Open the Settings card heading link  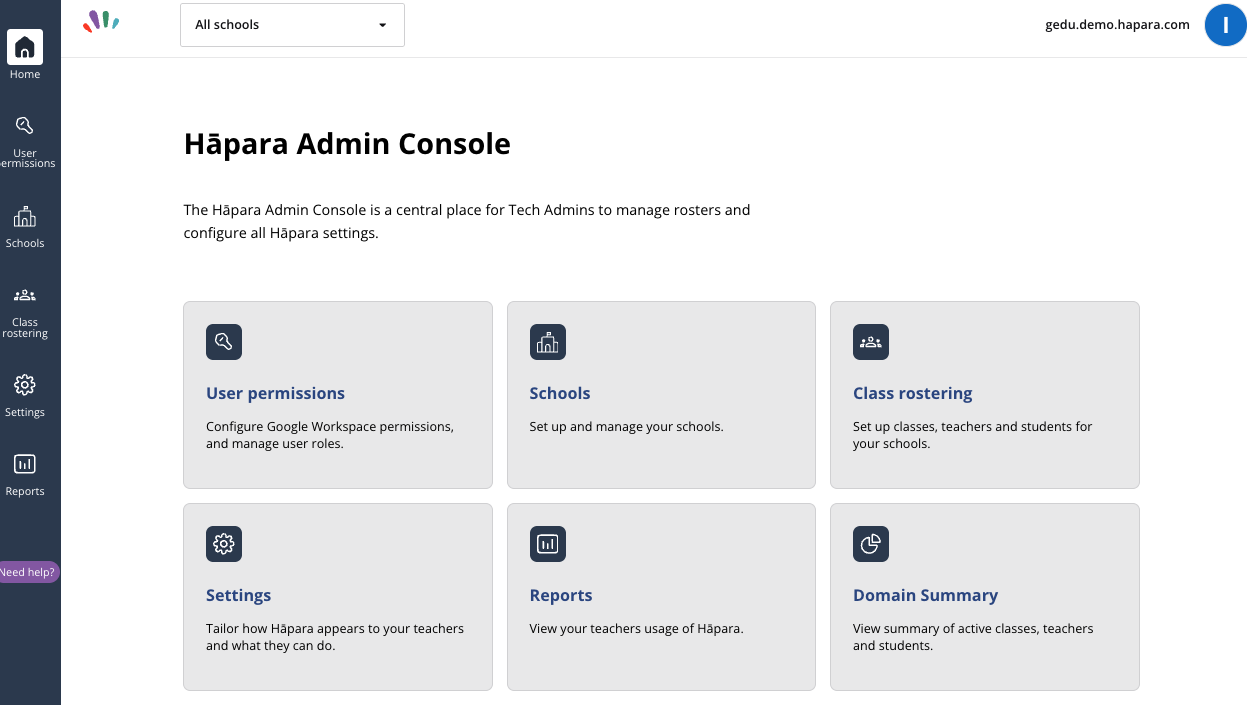(238, 595)
